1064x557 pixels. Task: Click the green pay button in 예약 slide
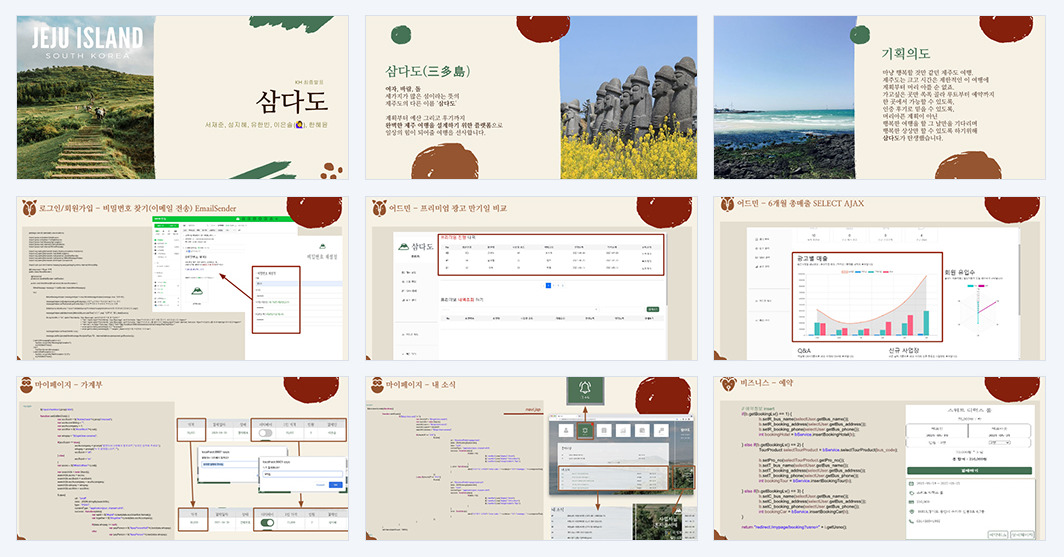(x=969, y=470)
